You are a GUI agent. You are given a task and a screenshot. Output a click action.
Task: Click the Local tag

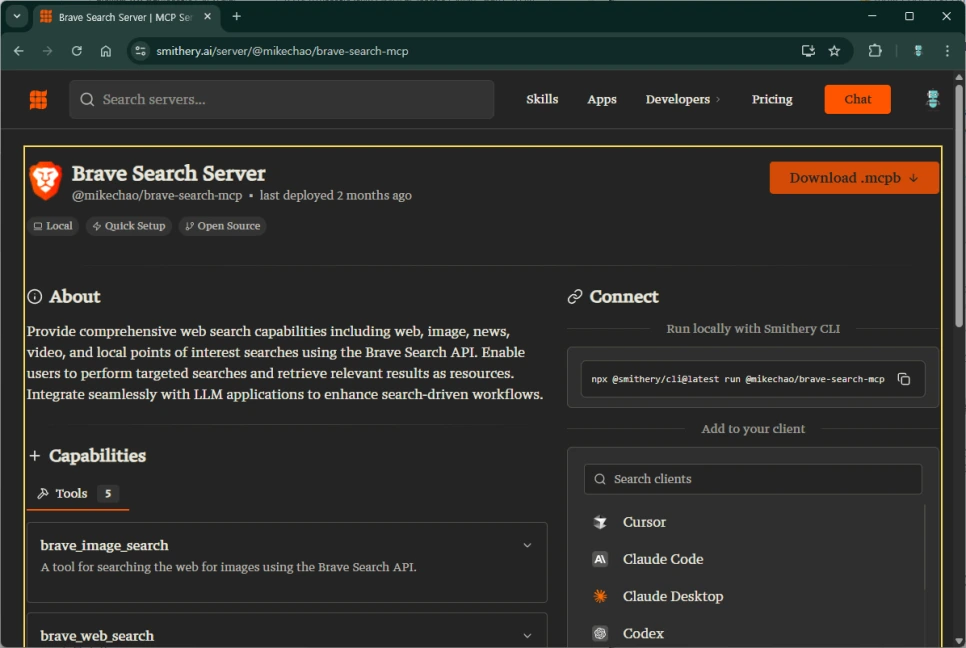click(53, 226)
